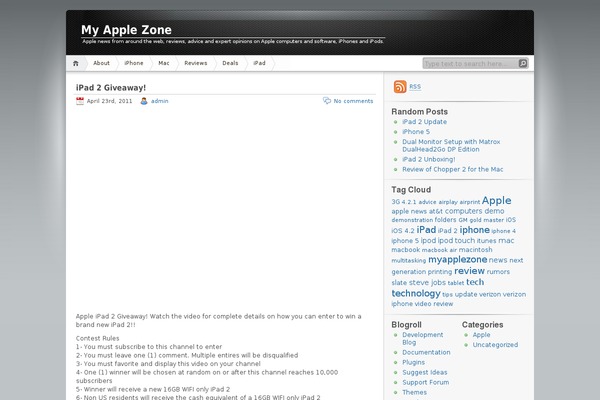Open the Mac menu item
Image resolution: width=600 pixels, height=400 pixels.
[x=164, y=63]
